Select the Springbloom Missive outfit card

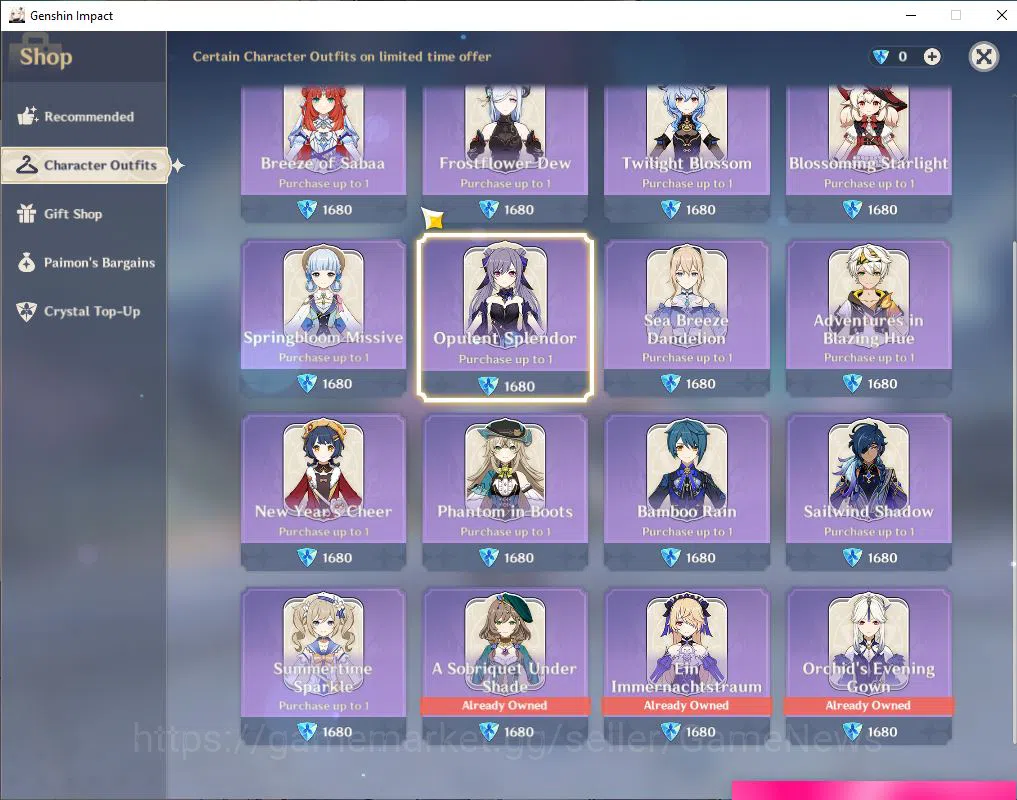tap(324, 317)
